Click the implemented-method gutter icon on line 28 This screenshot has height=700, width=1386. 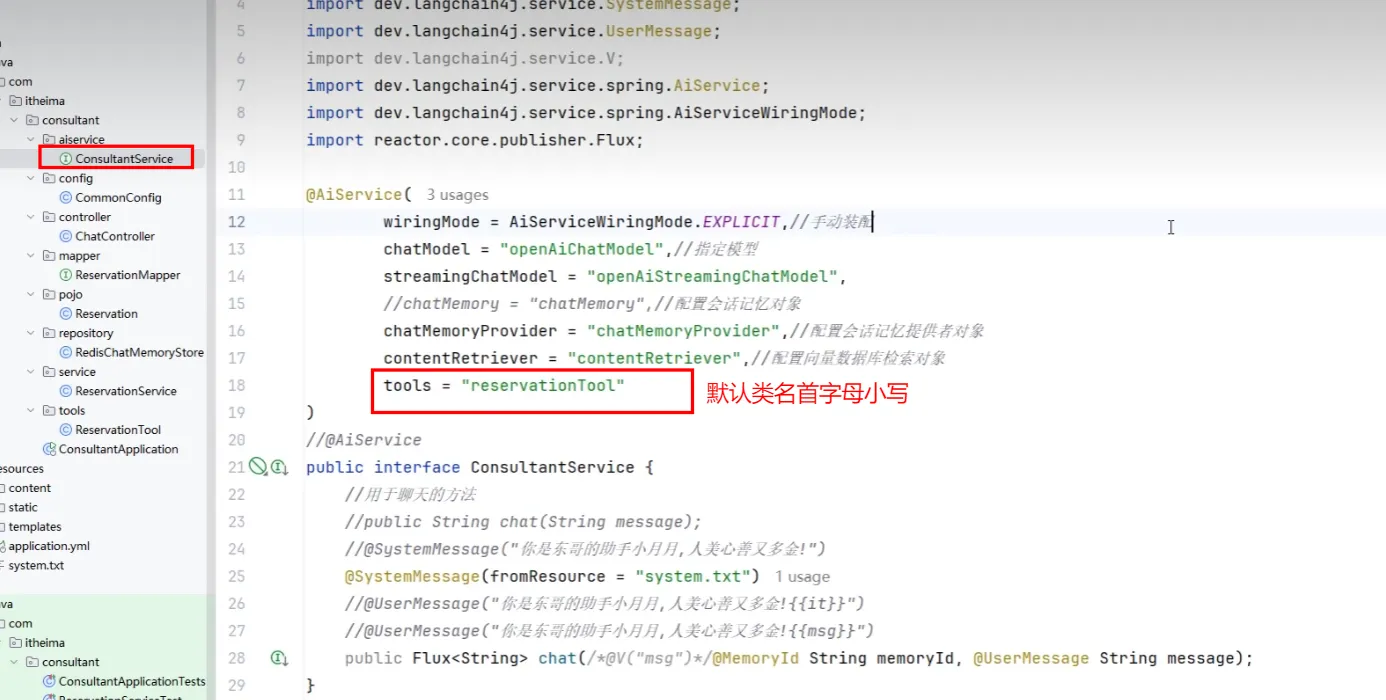[279, 658]
